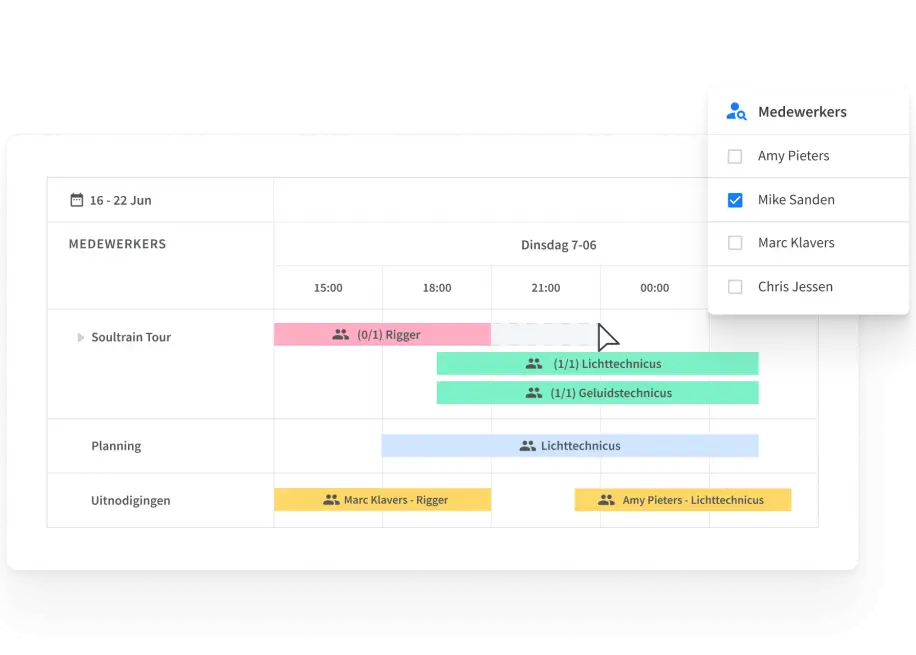Click people icon on Geluidstechnicus bar
The height and width of the screenshot is (655, 916).
534,393
